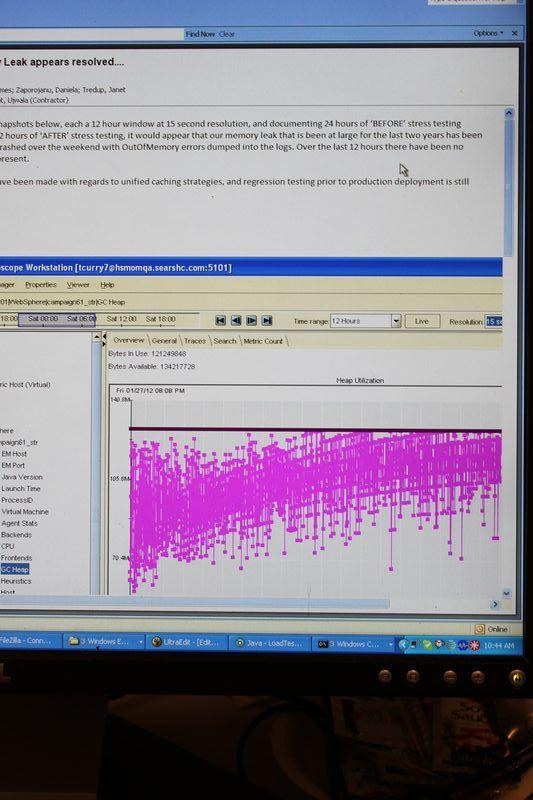Switch to the General tab
Viewport: 533px width, 800px height.
(x=164, y=340)
